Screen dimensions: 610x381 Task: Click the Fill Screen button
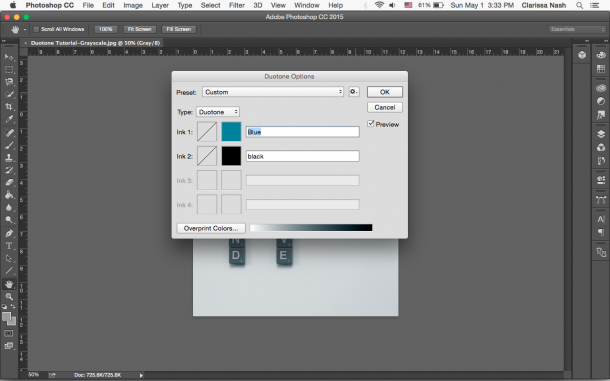coord(179,29)
